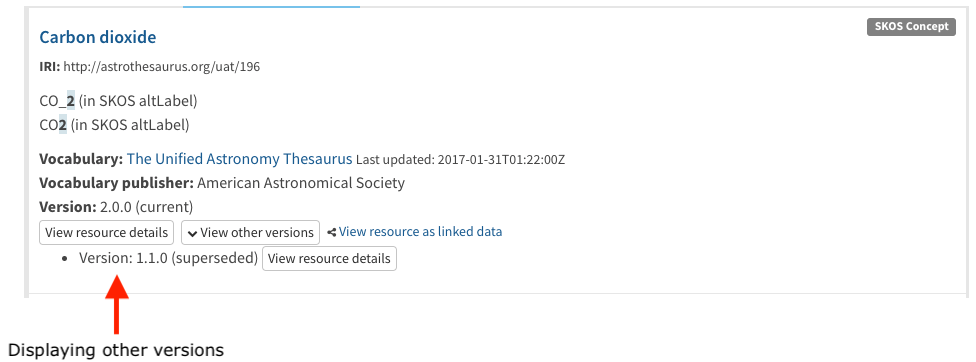This screenshot has height=362, width=976.
Task: Click the Version 2.0.0 (current) text
Action: (x=116, y=207)
